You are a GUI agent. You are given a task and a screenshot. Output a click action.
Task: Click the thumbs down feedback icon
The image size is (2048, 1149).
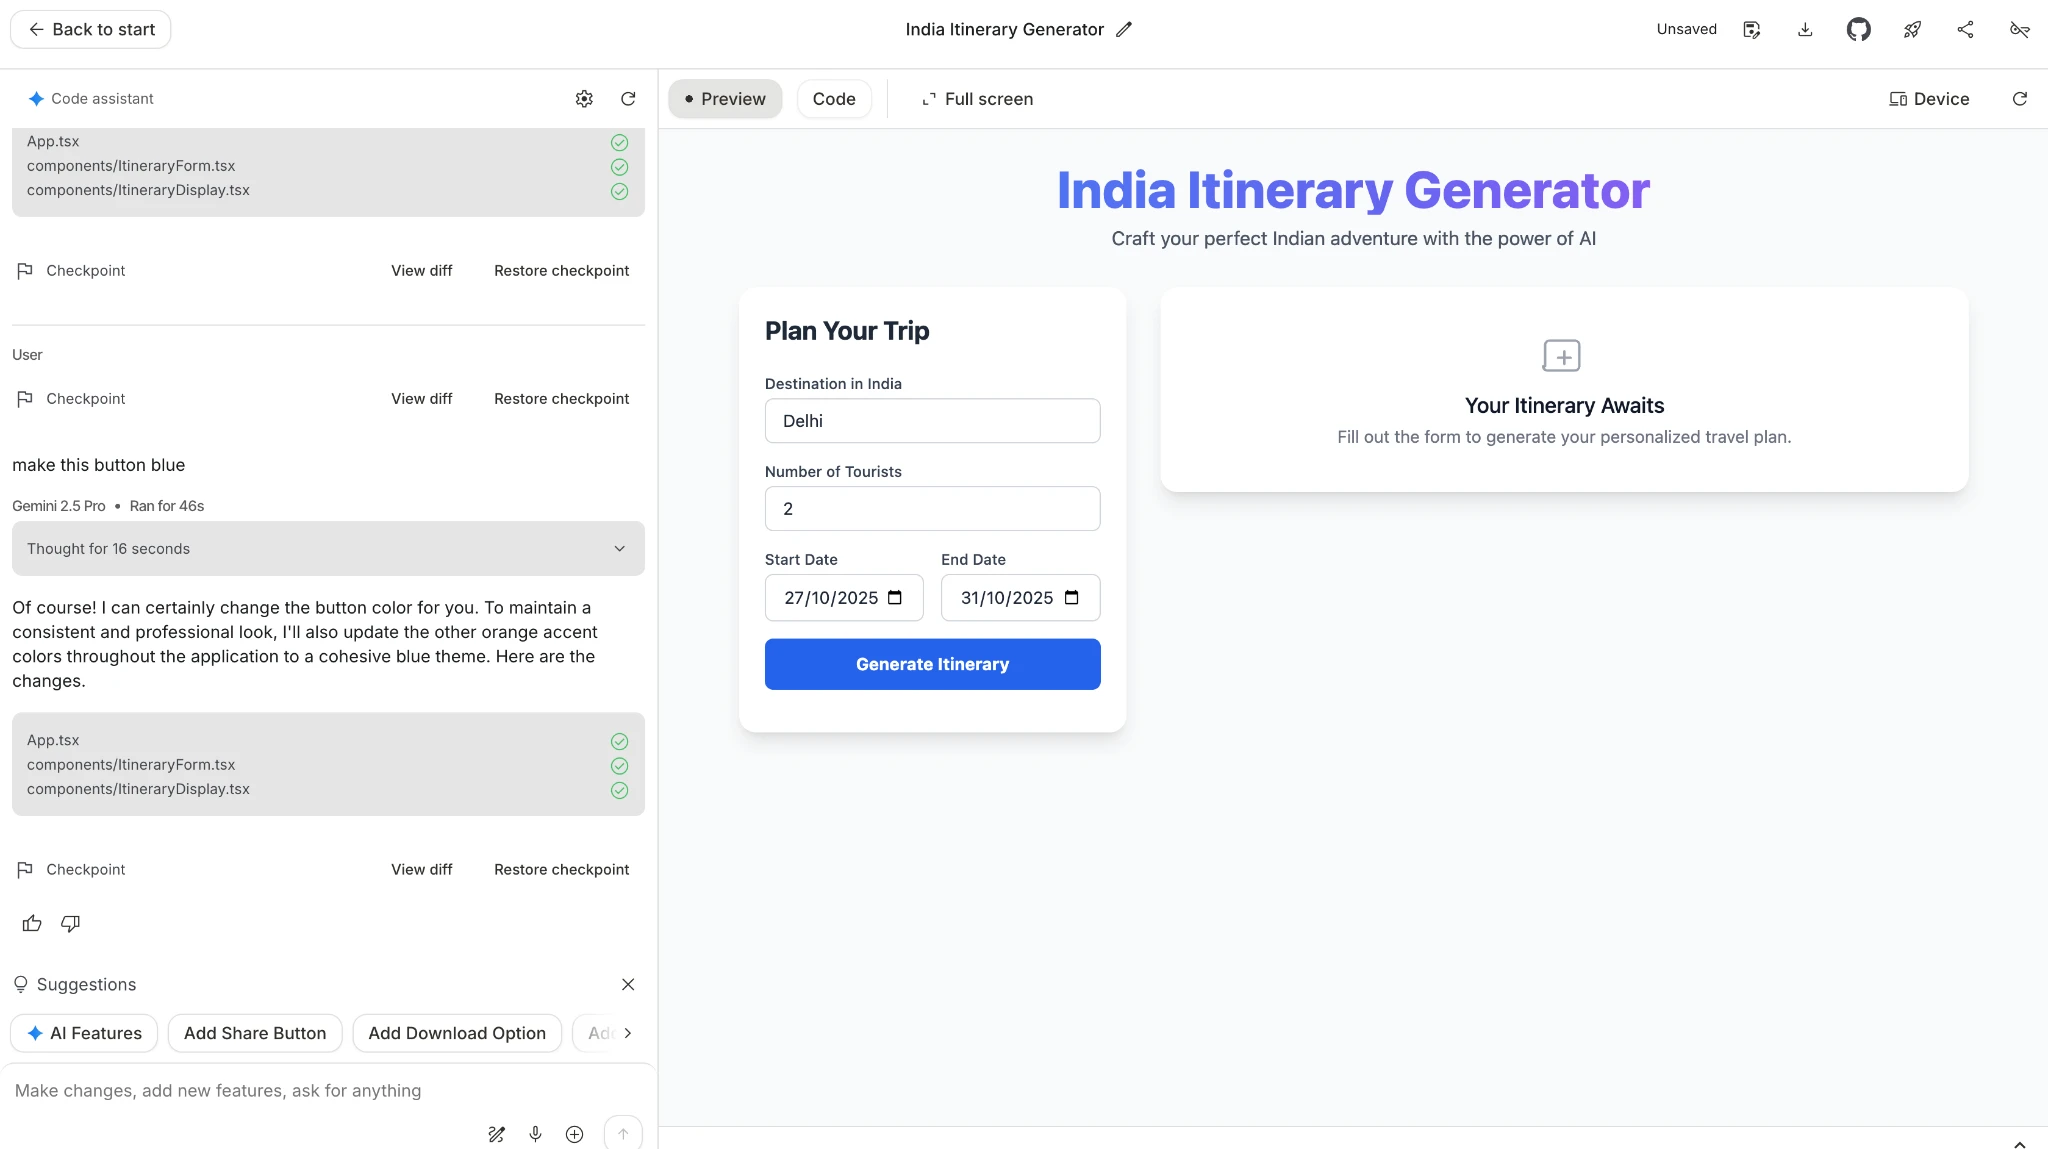click(x=70, y=923)
